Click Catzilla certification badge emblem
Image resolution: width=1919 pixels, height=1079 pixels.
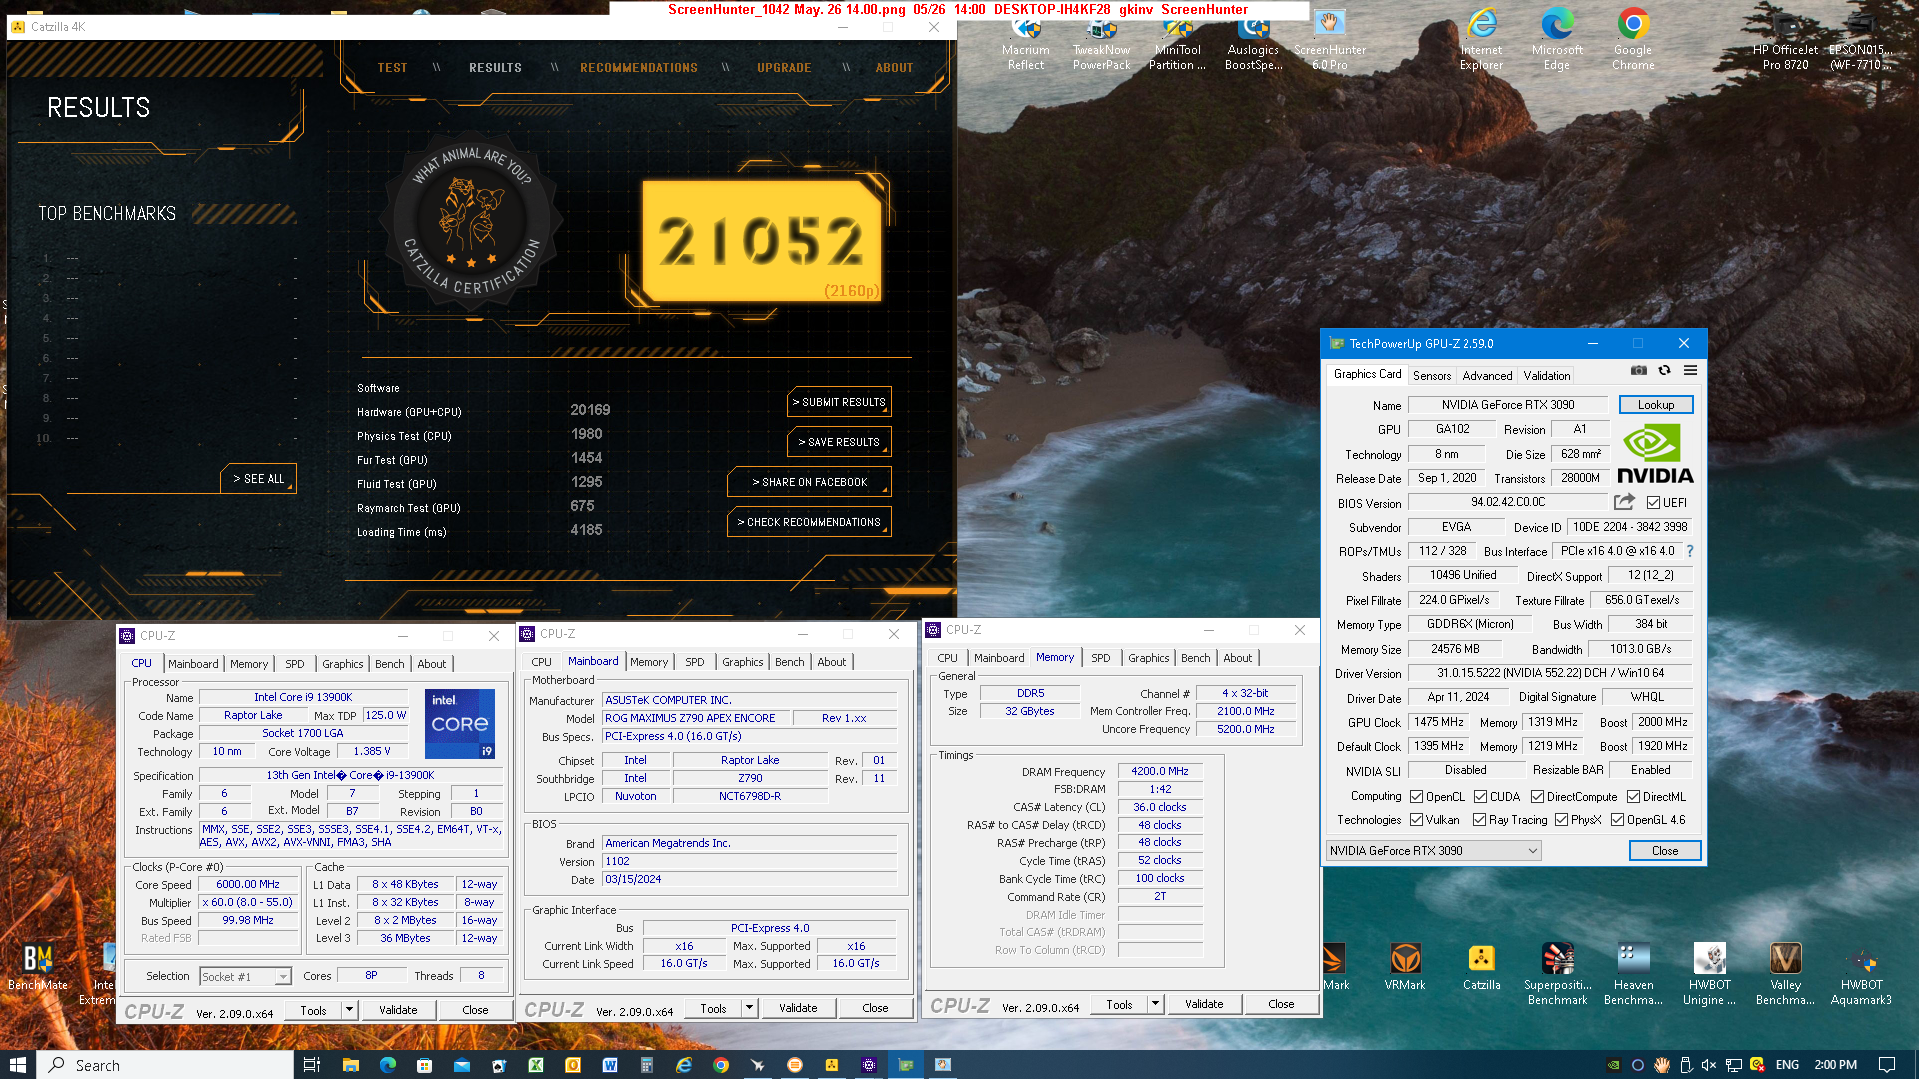[x=470, y=218]
